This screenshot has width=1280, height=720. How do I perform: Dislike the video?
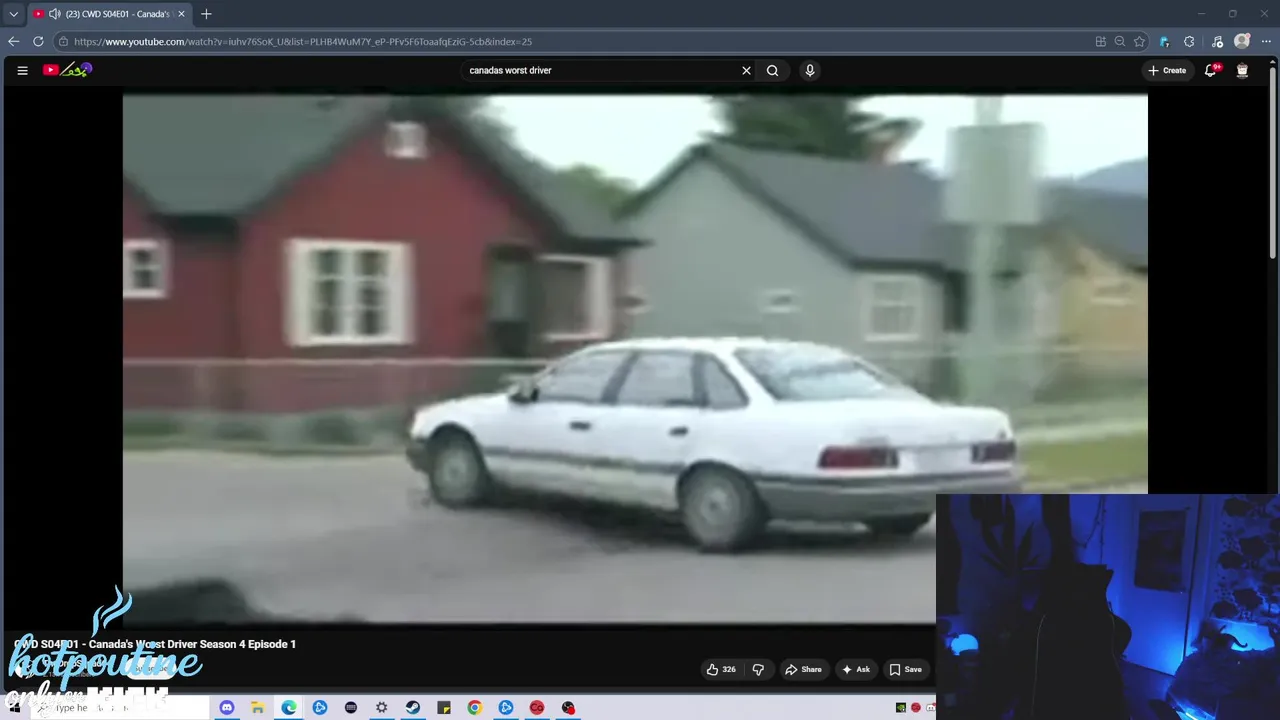coord(758,669)
